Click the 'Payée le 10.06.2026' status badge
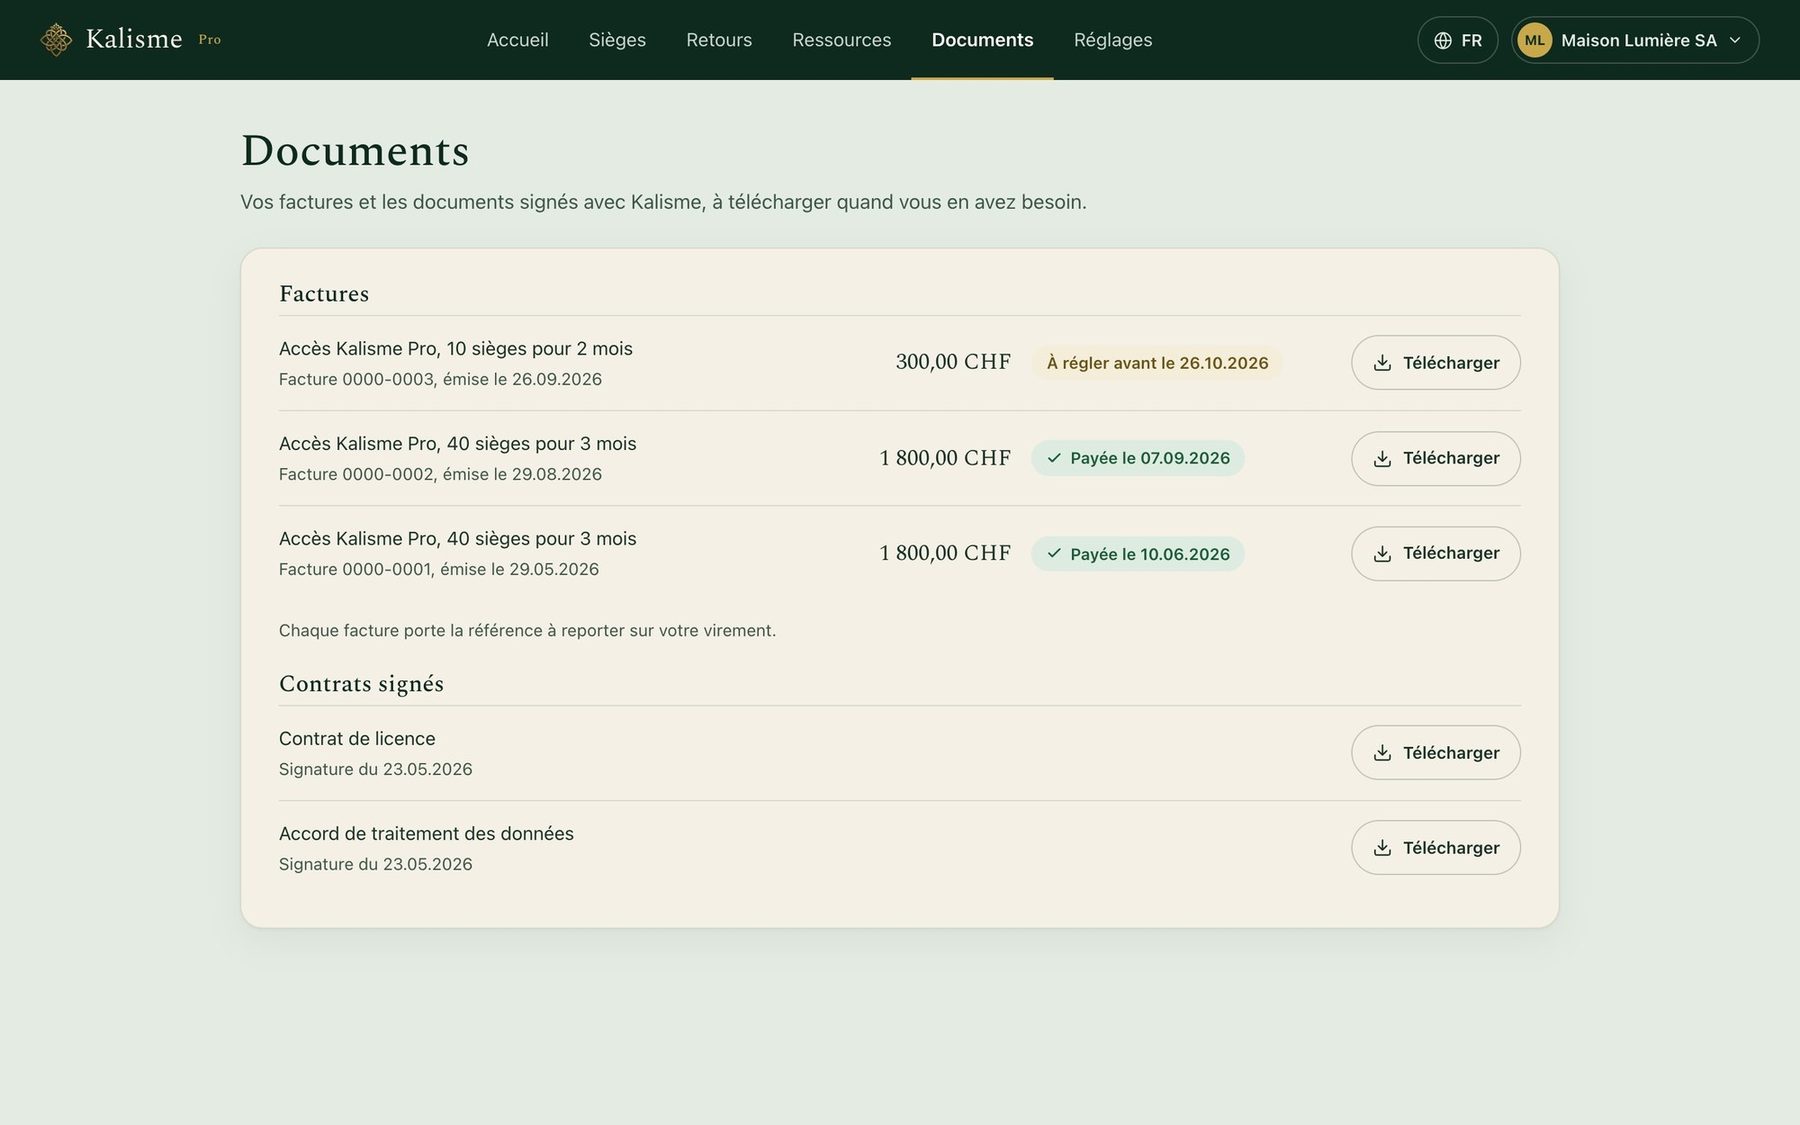The image size is (1800, 1125). pyautogui.click(x=1138, y=554)
